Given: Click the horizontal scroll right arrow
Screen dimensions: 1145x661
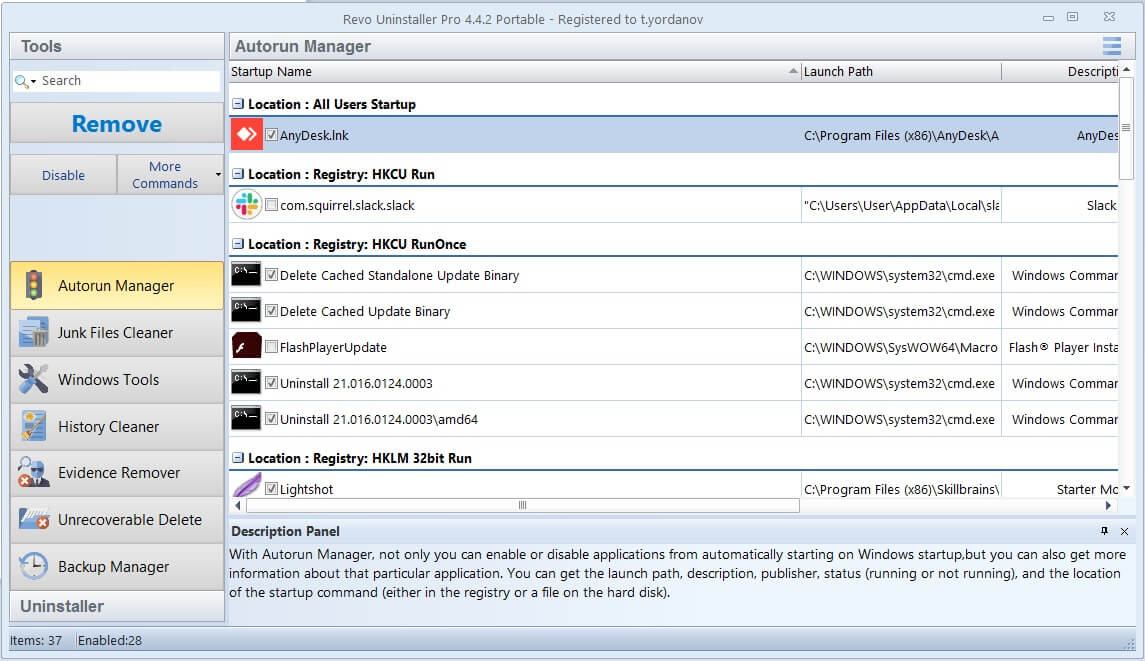Looking at the screenshot, I should coord(1108,505).
